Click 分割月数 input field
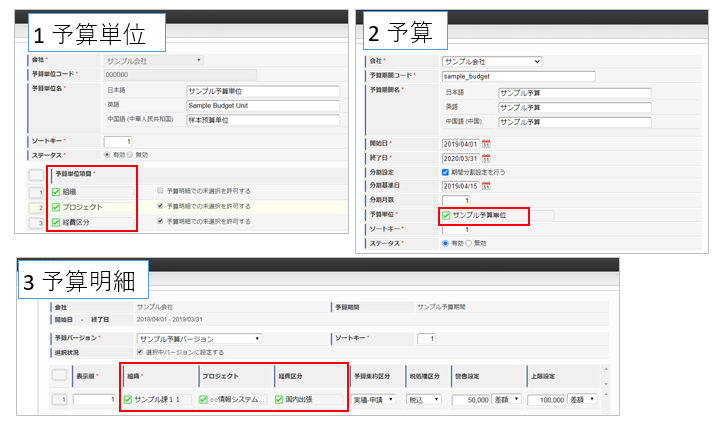 coord(456,200)
